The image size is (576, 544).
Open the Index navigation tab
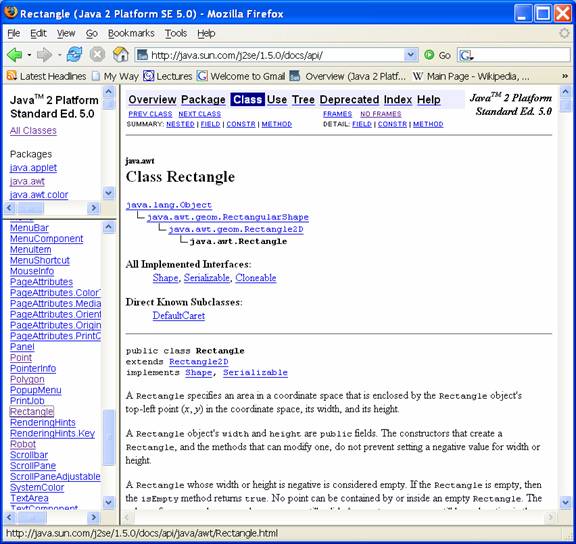398,100
